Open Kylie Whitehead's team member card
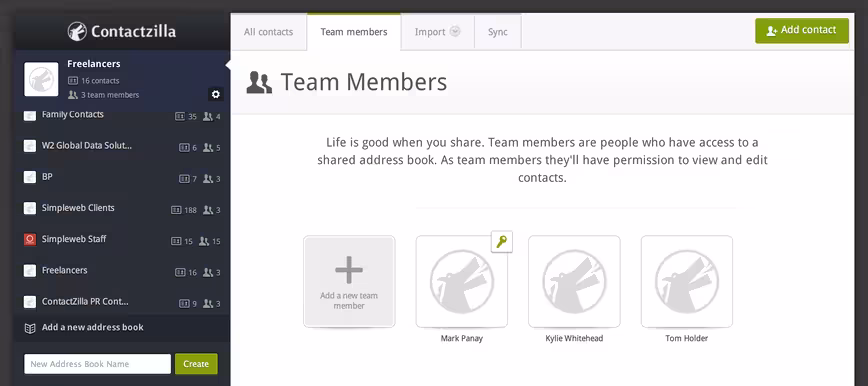The width and height of the screenshot is (868, 386). pos(574,281)
